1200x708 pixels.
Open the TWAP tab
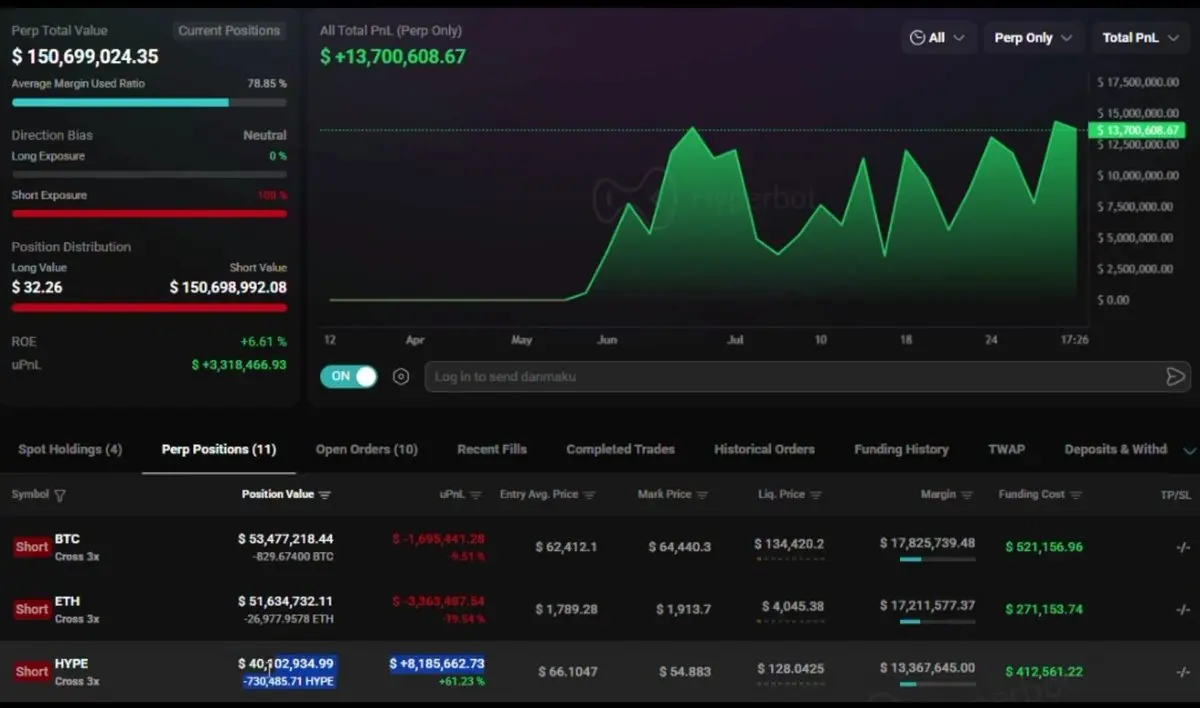(x=1006, y=449)
